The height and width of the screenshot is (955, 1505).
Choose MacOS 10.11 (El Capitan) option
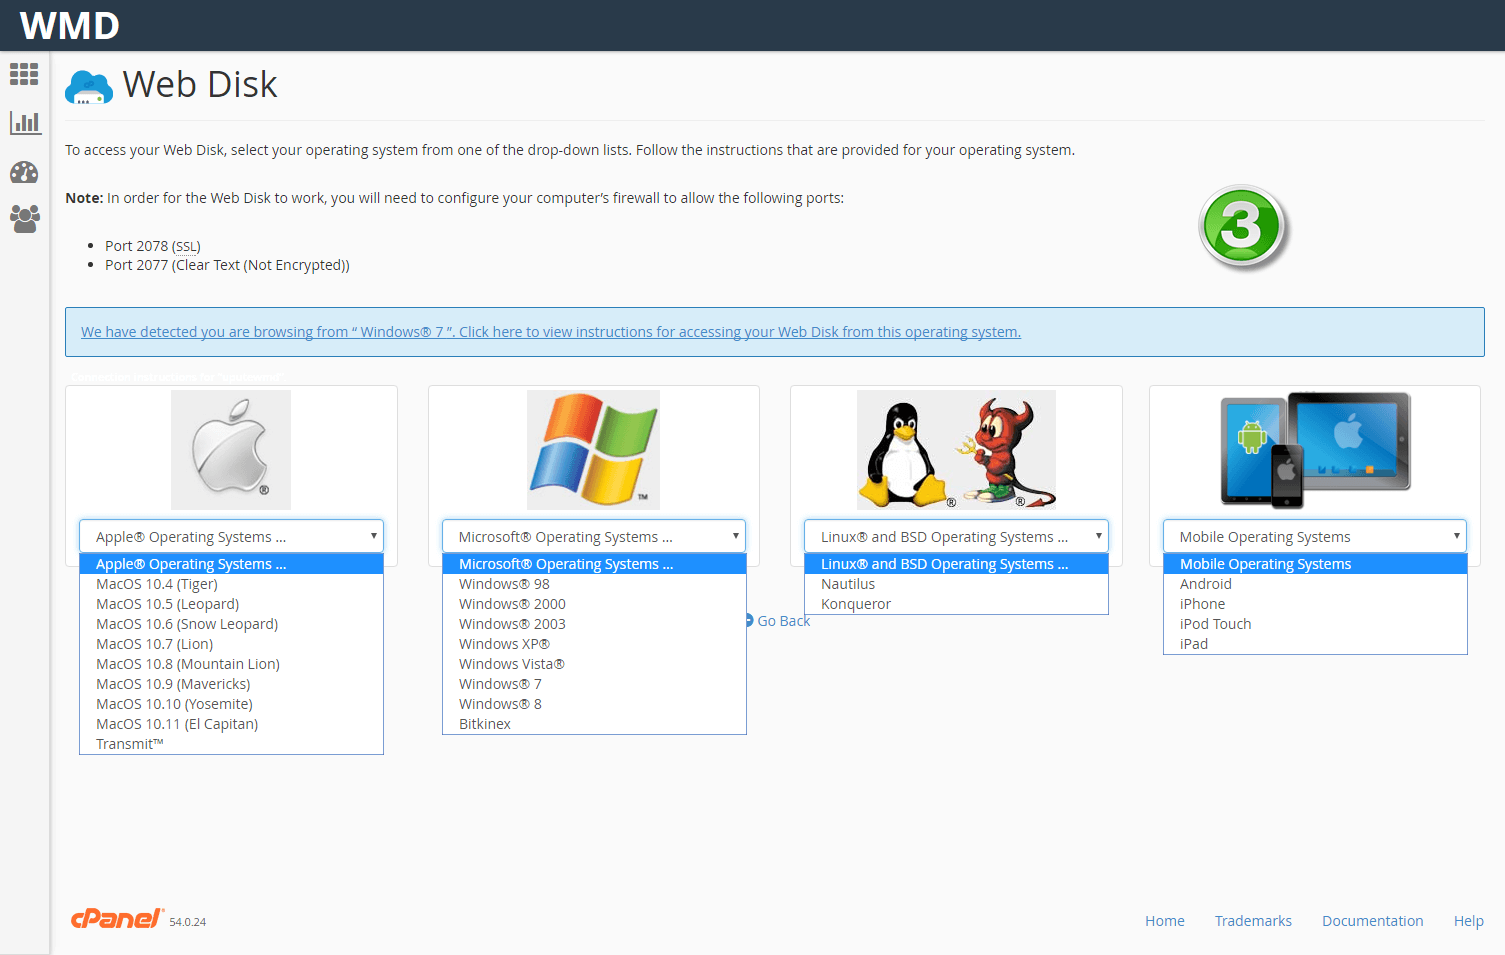click(x=231, y=724)
